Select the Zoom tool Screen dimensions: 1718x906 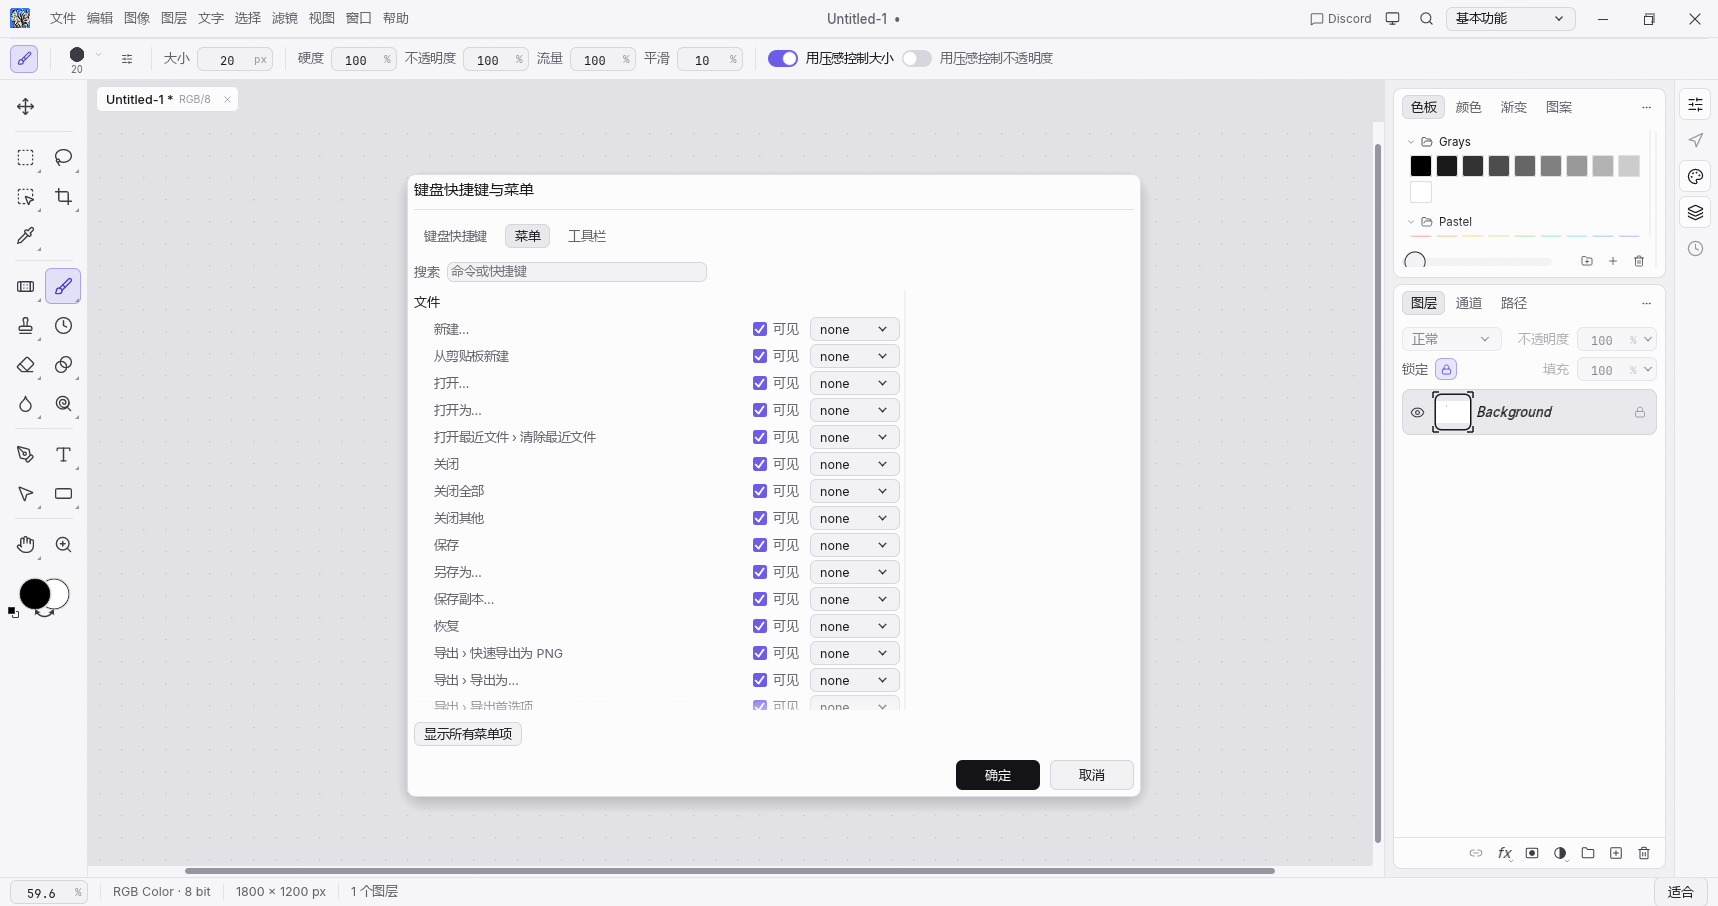(x=64, y=545)
